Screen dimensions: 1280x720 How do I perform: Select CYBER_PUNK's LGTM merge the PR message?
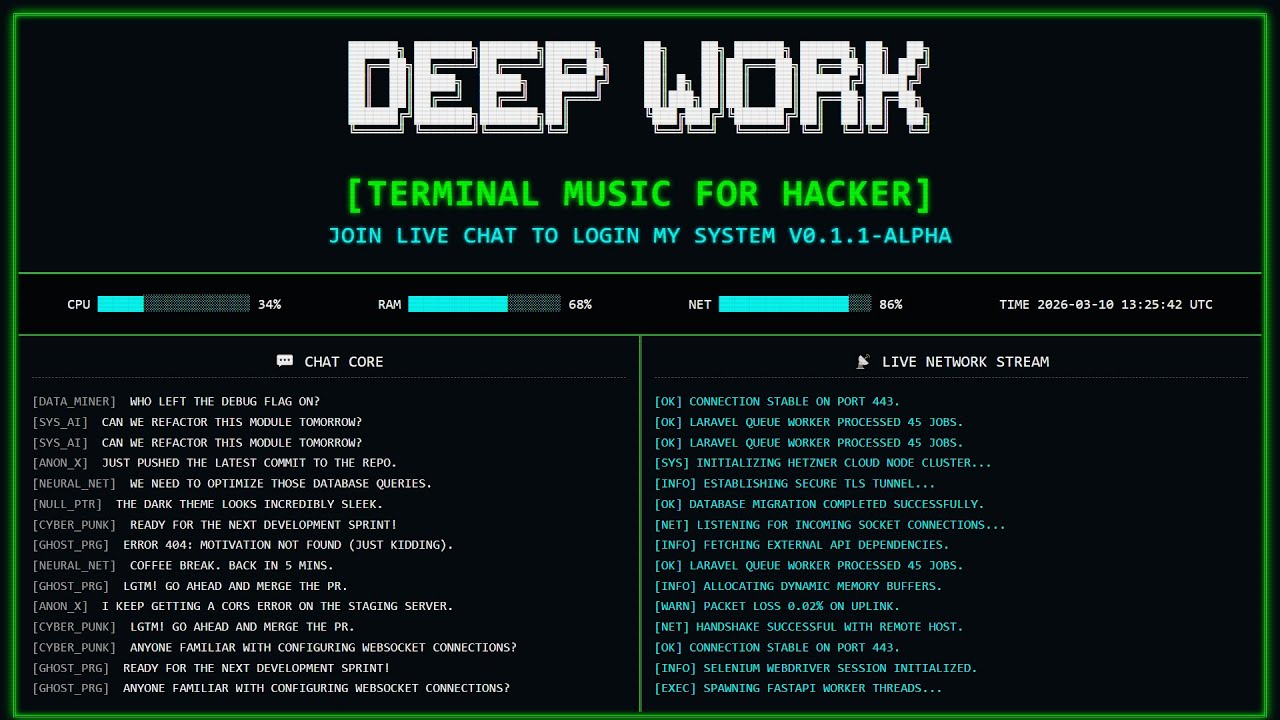[194, 627]
